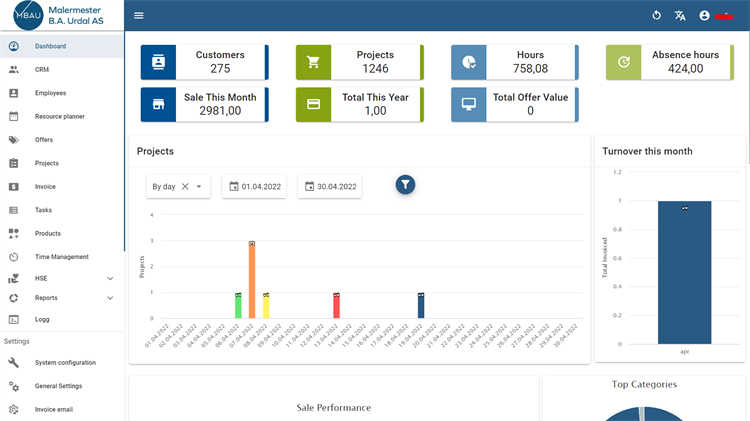Click the Invoice email gear icon
Image resolution: width=750 pixels, height=421 pixels.
[14, 410]
